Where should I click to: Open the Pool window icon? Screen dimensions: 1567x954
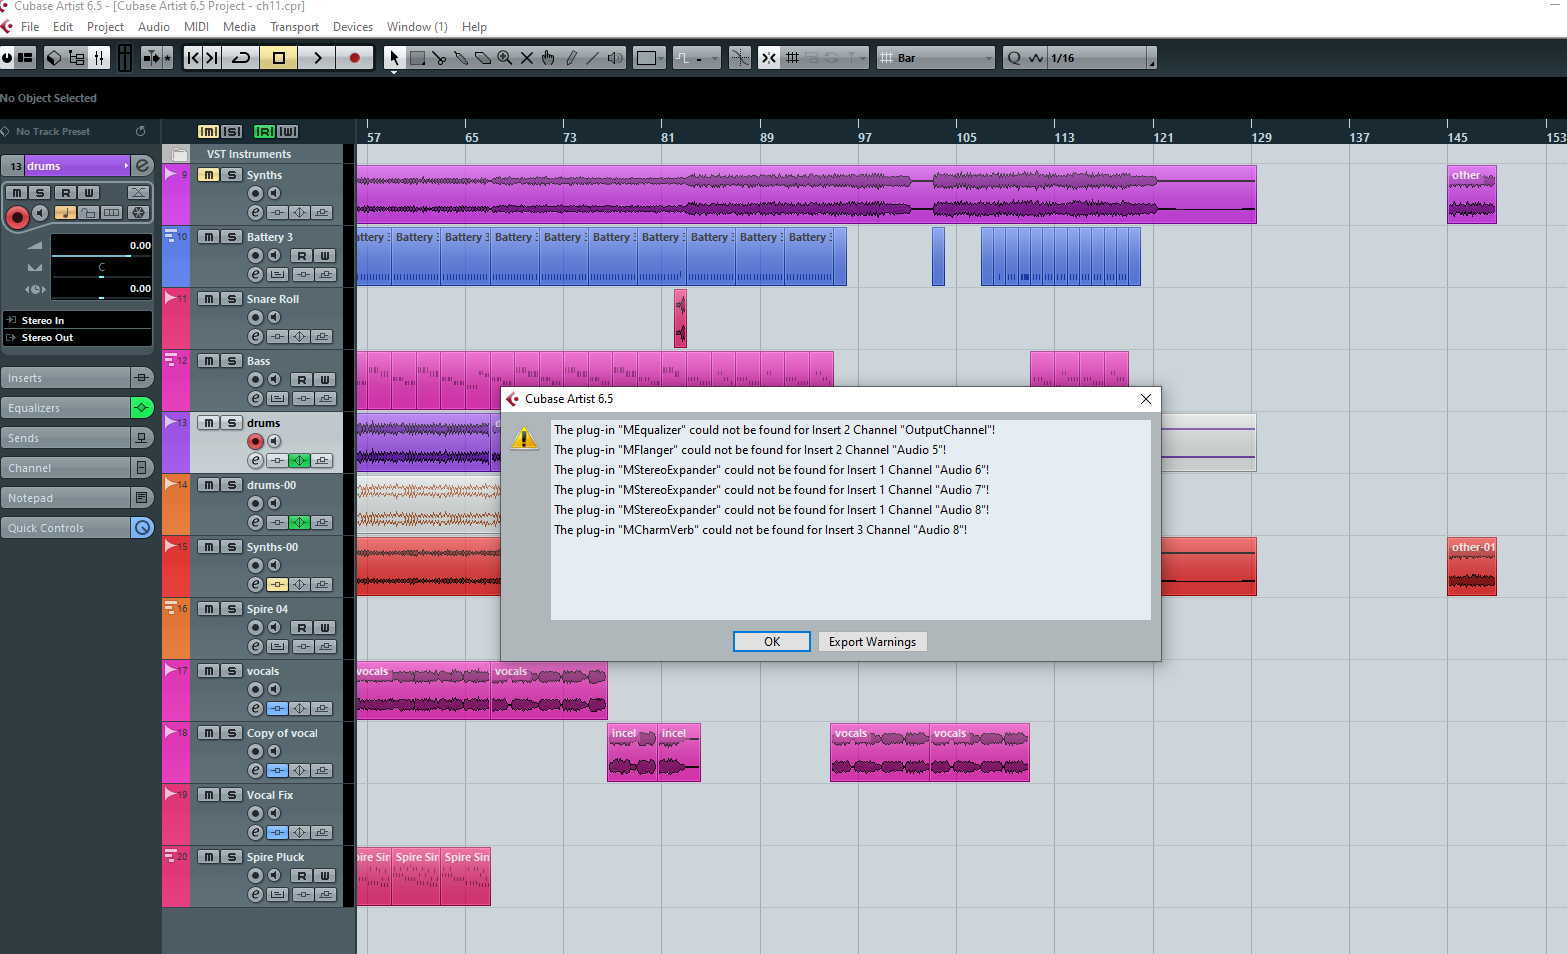coord(77,58)
